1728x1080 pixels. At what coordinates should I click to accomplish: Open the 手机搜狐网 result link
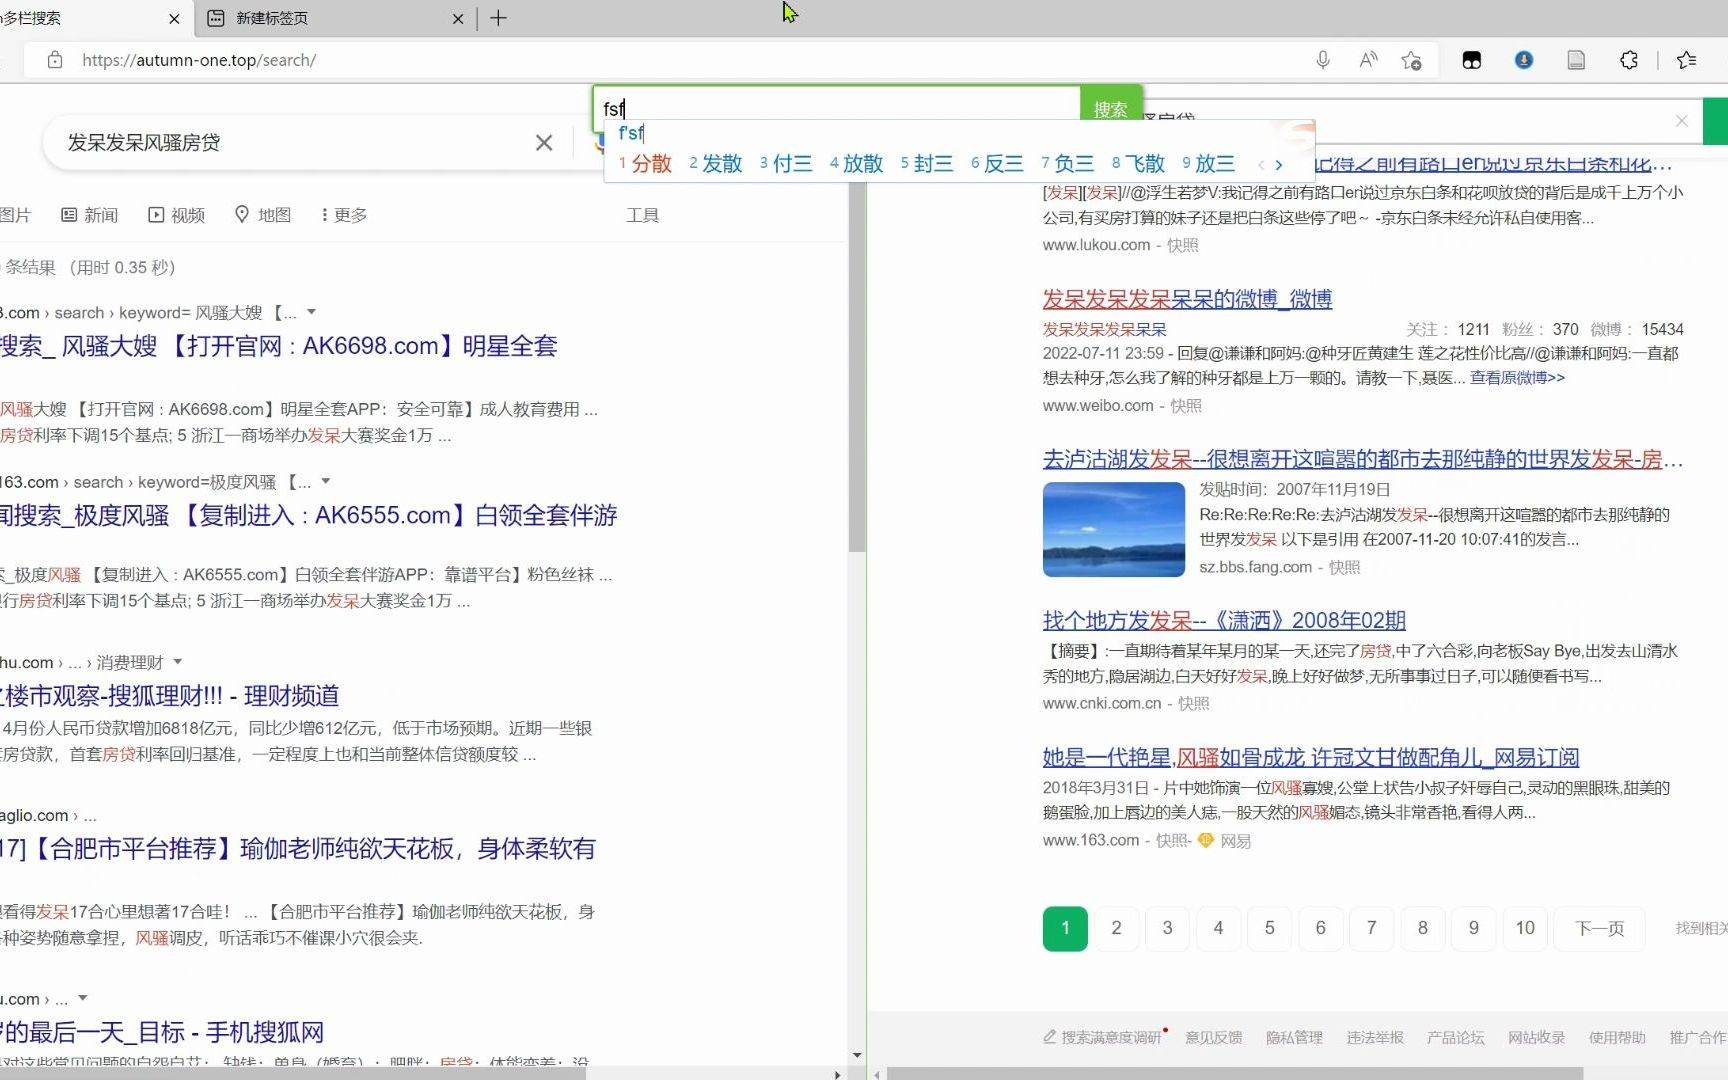click(162, 1032)
